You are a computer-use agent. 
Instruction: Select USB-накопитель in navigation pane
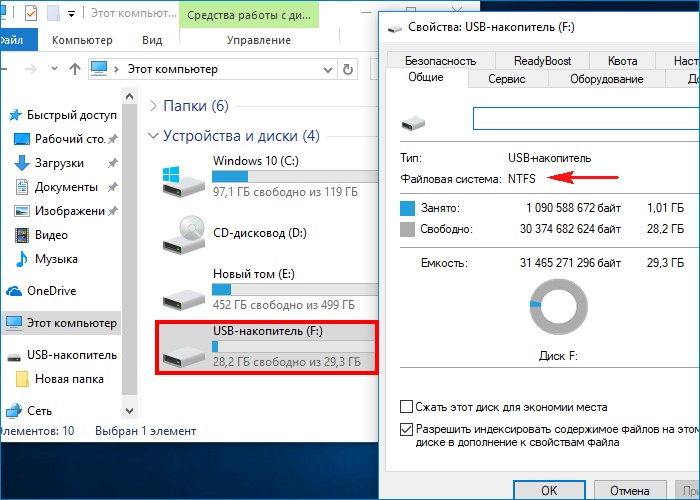coord(71,355)
